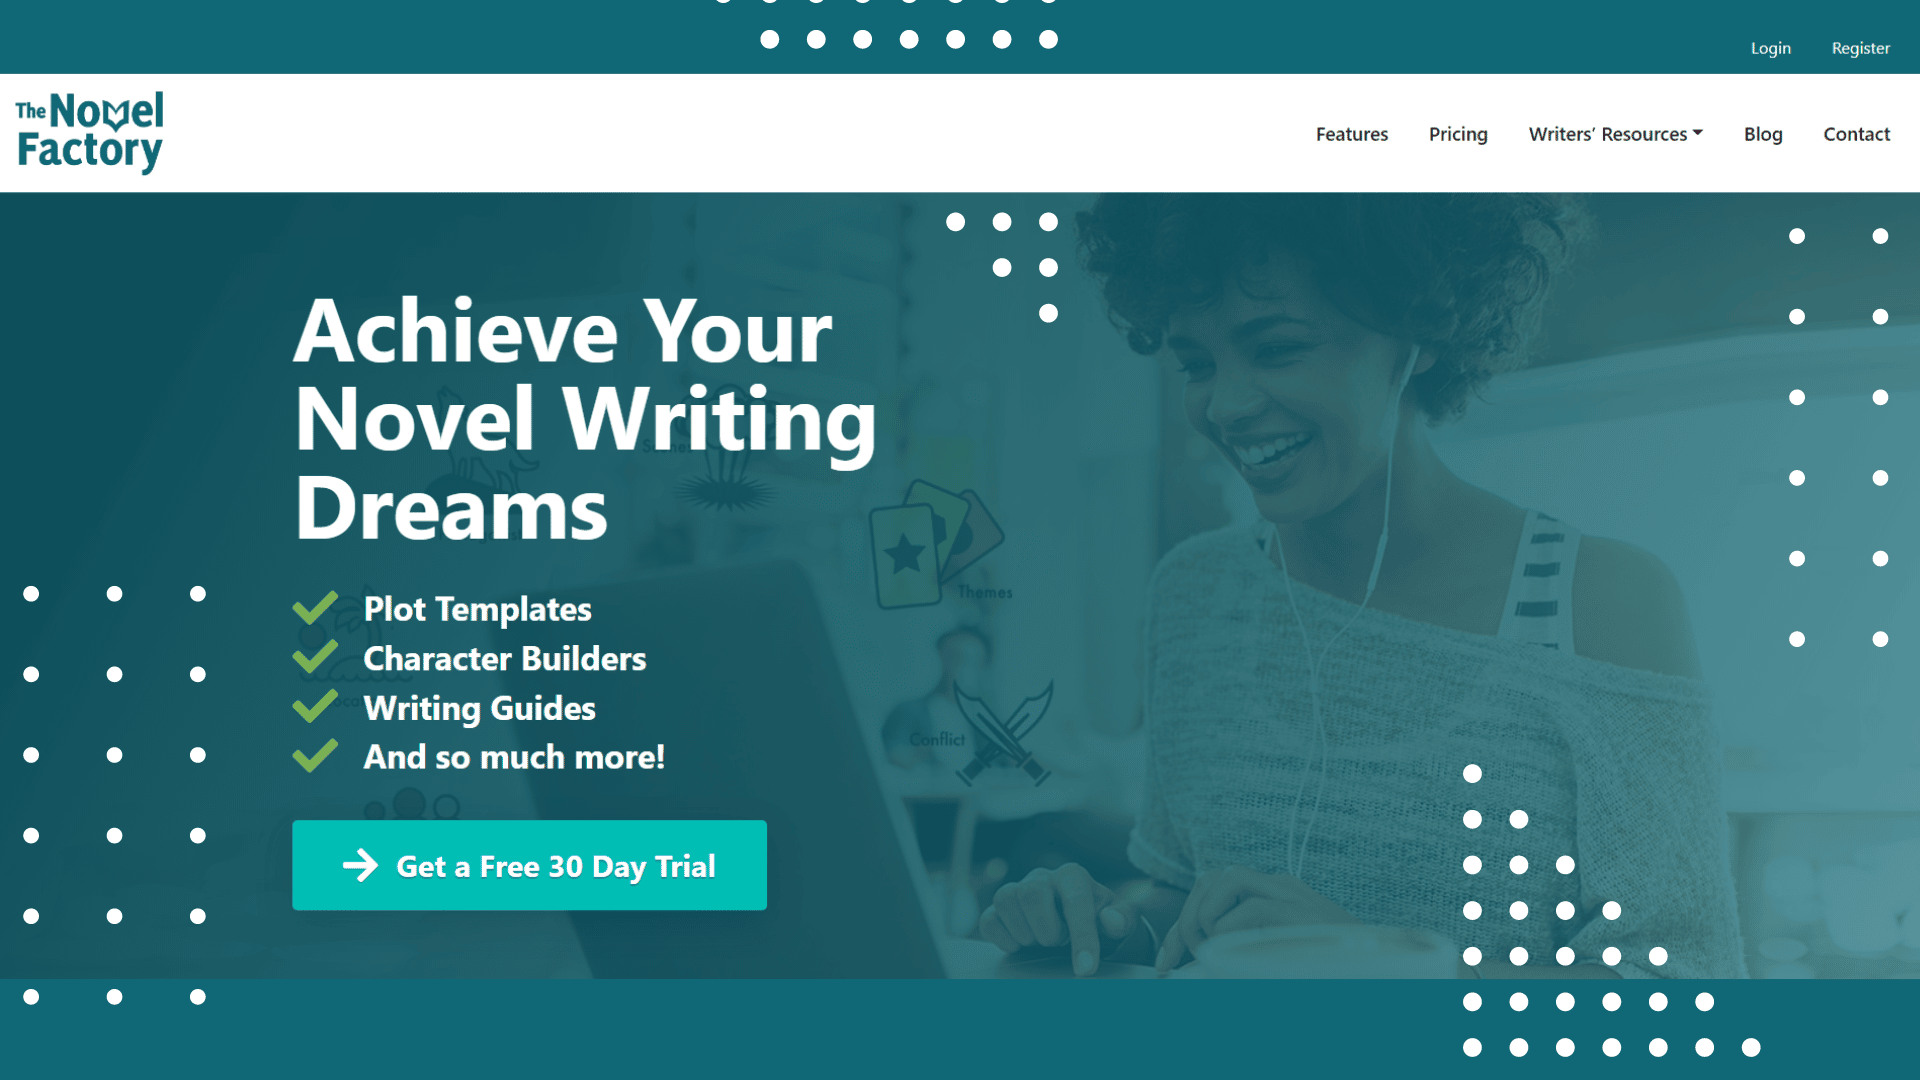
Task: Open the Features navigation menu item
Action: [1352, 132]
